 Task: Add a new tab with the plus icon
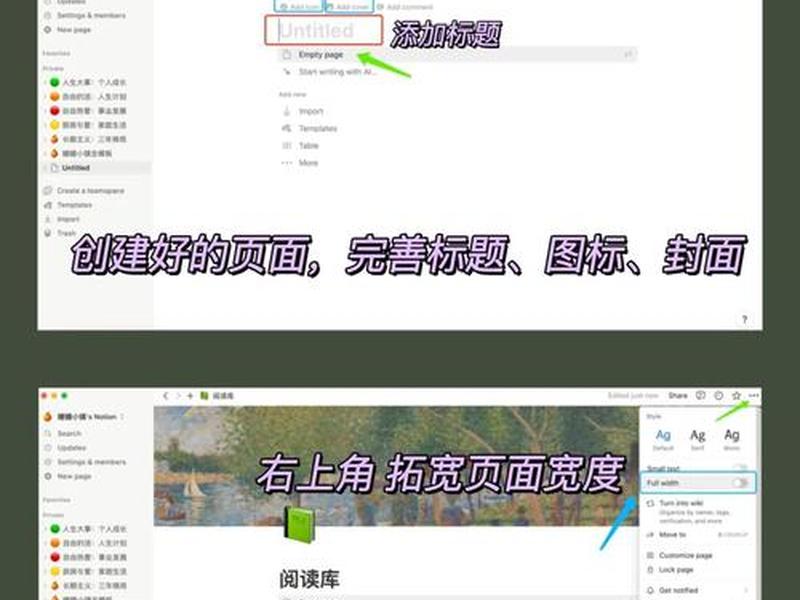(190, 395)
